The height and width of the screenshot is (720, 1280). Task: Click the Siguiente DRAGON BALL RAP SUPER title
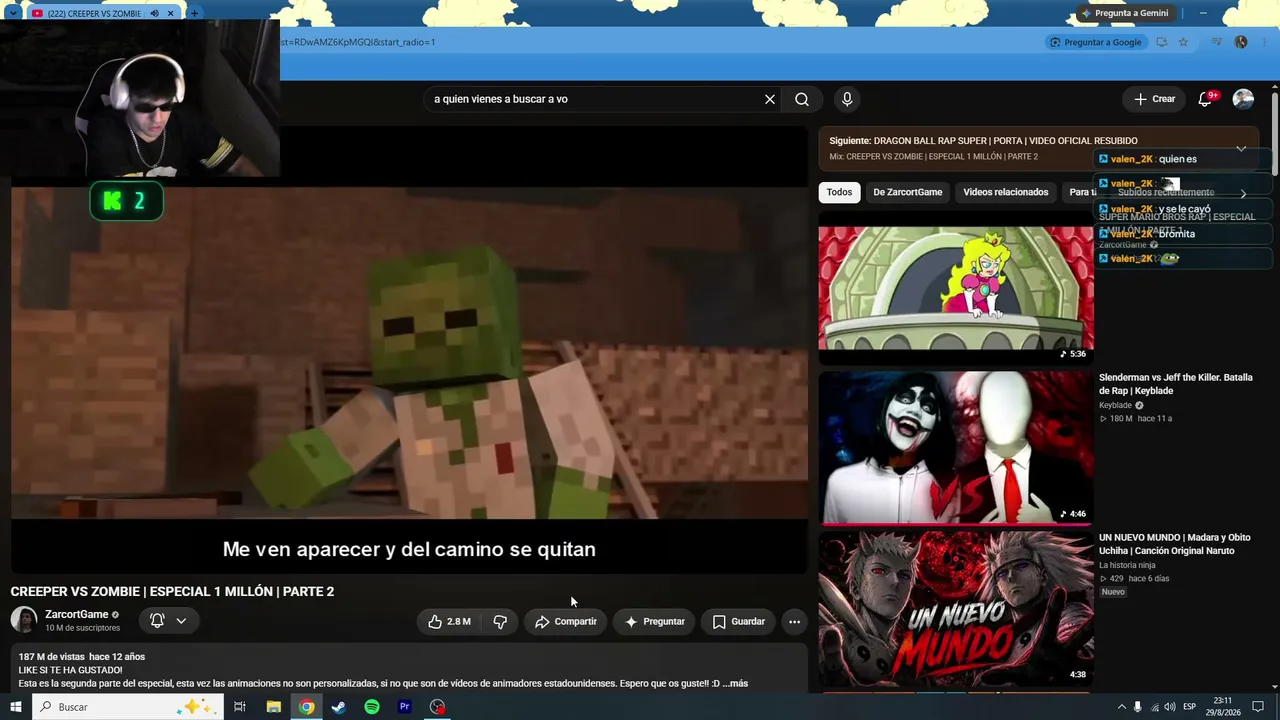983,141
